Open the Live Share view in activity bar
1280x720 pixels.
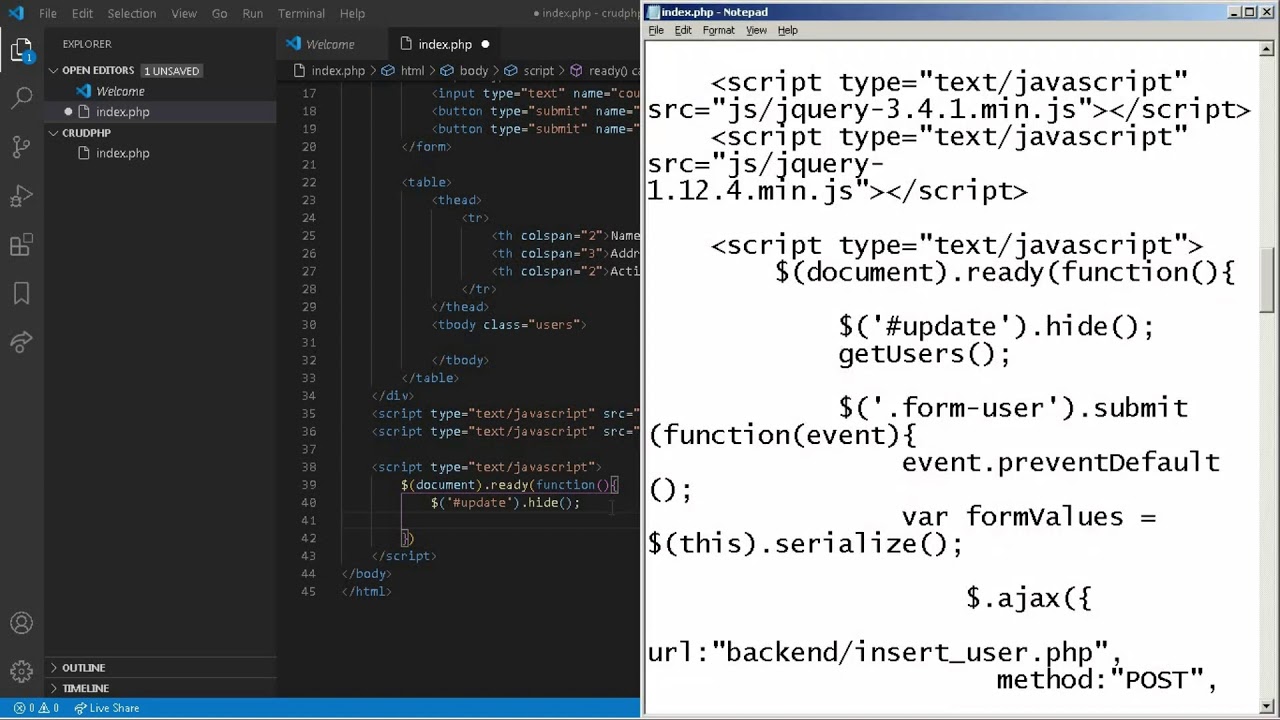pos(22,343)
